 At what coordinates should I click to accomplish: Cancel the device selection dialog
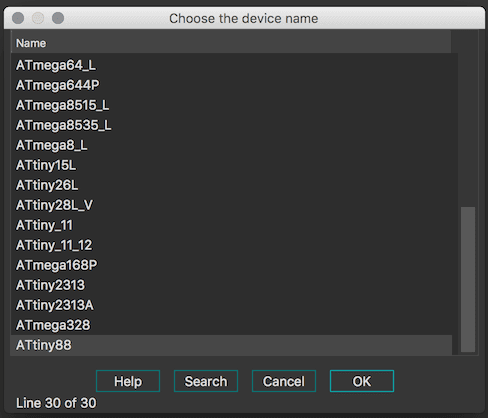(x=284, y=381)
